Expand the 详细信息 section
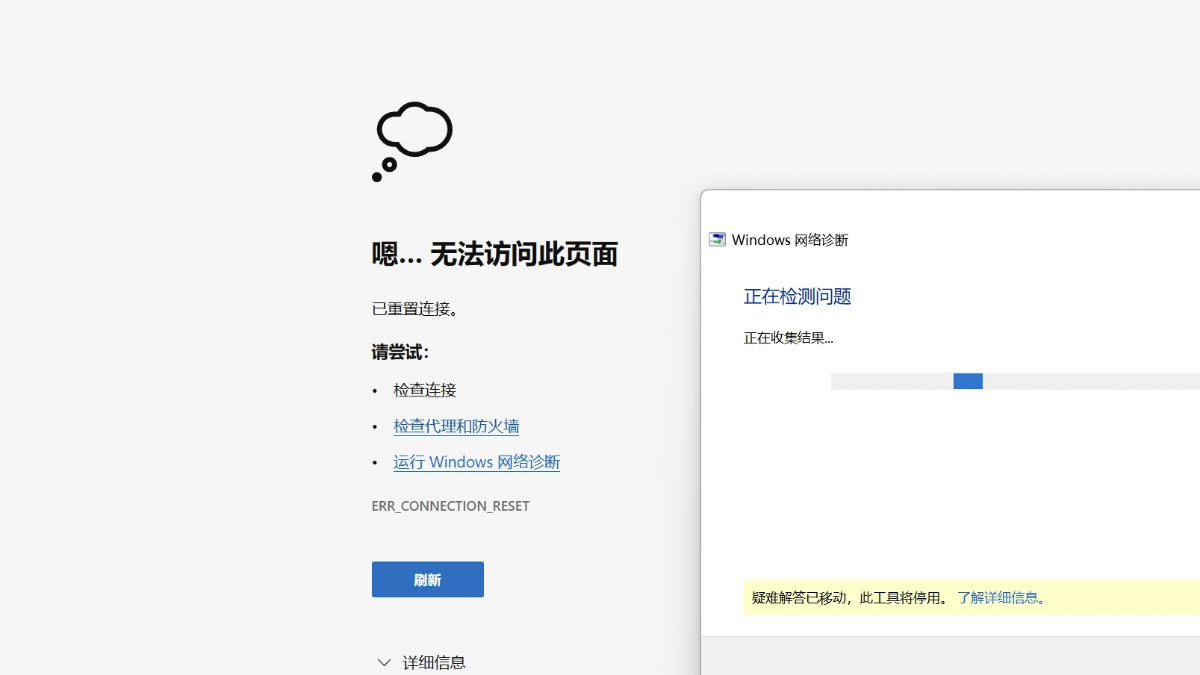This screenshot has width=1200, height=675. [x=434, y=661]
